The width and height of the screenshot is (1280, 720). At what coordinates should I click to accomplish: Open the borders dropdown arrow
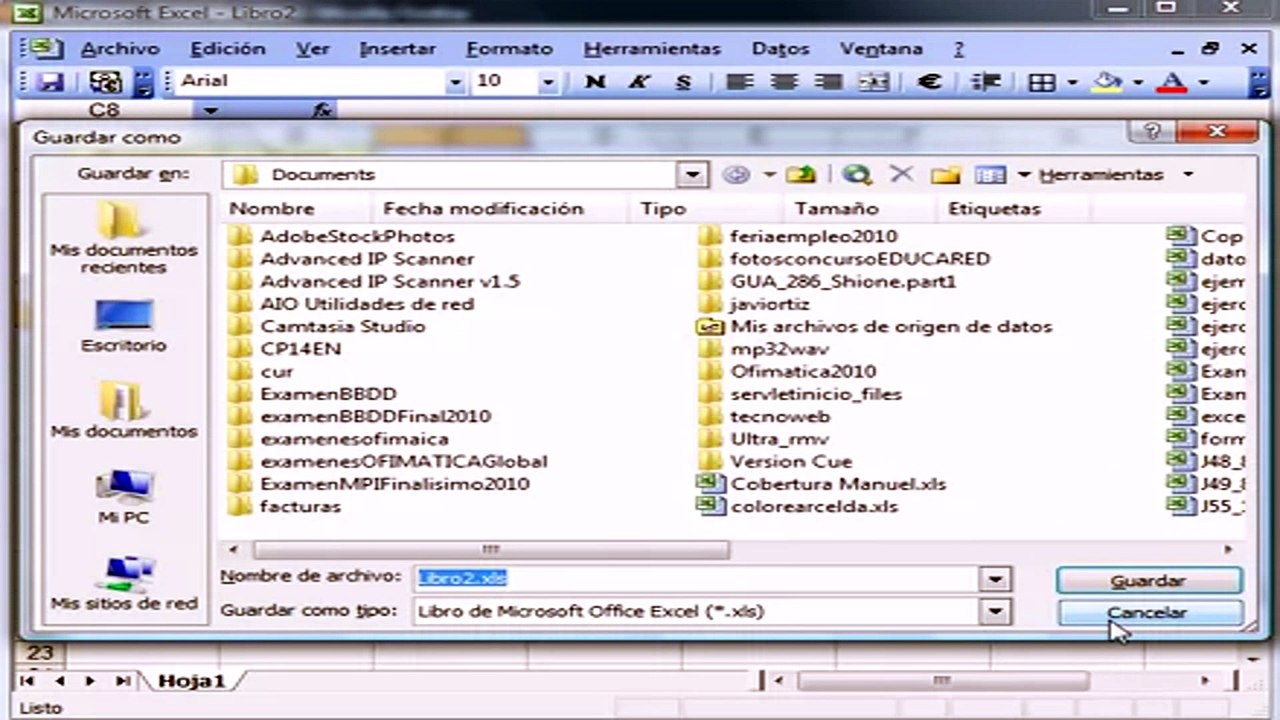tap(1071, 82)
